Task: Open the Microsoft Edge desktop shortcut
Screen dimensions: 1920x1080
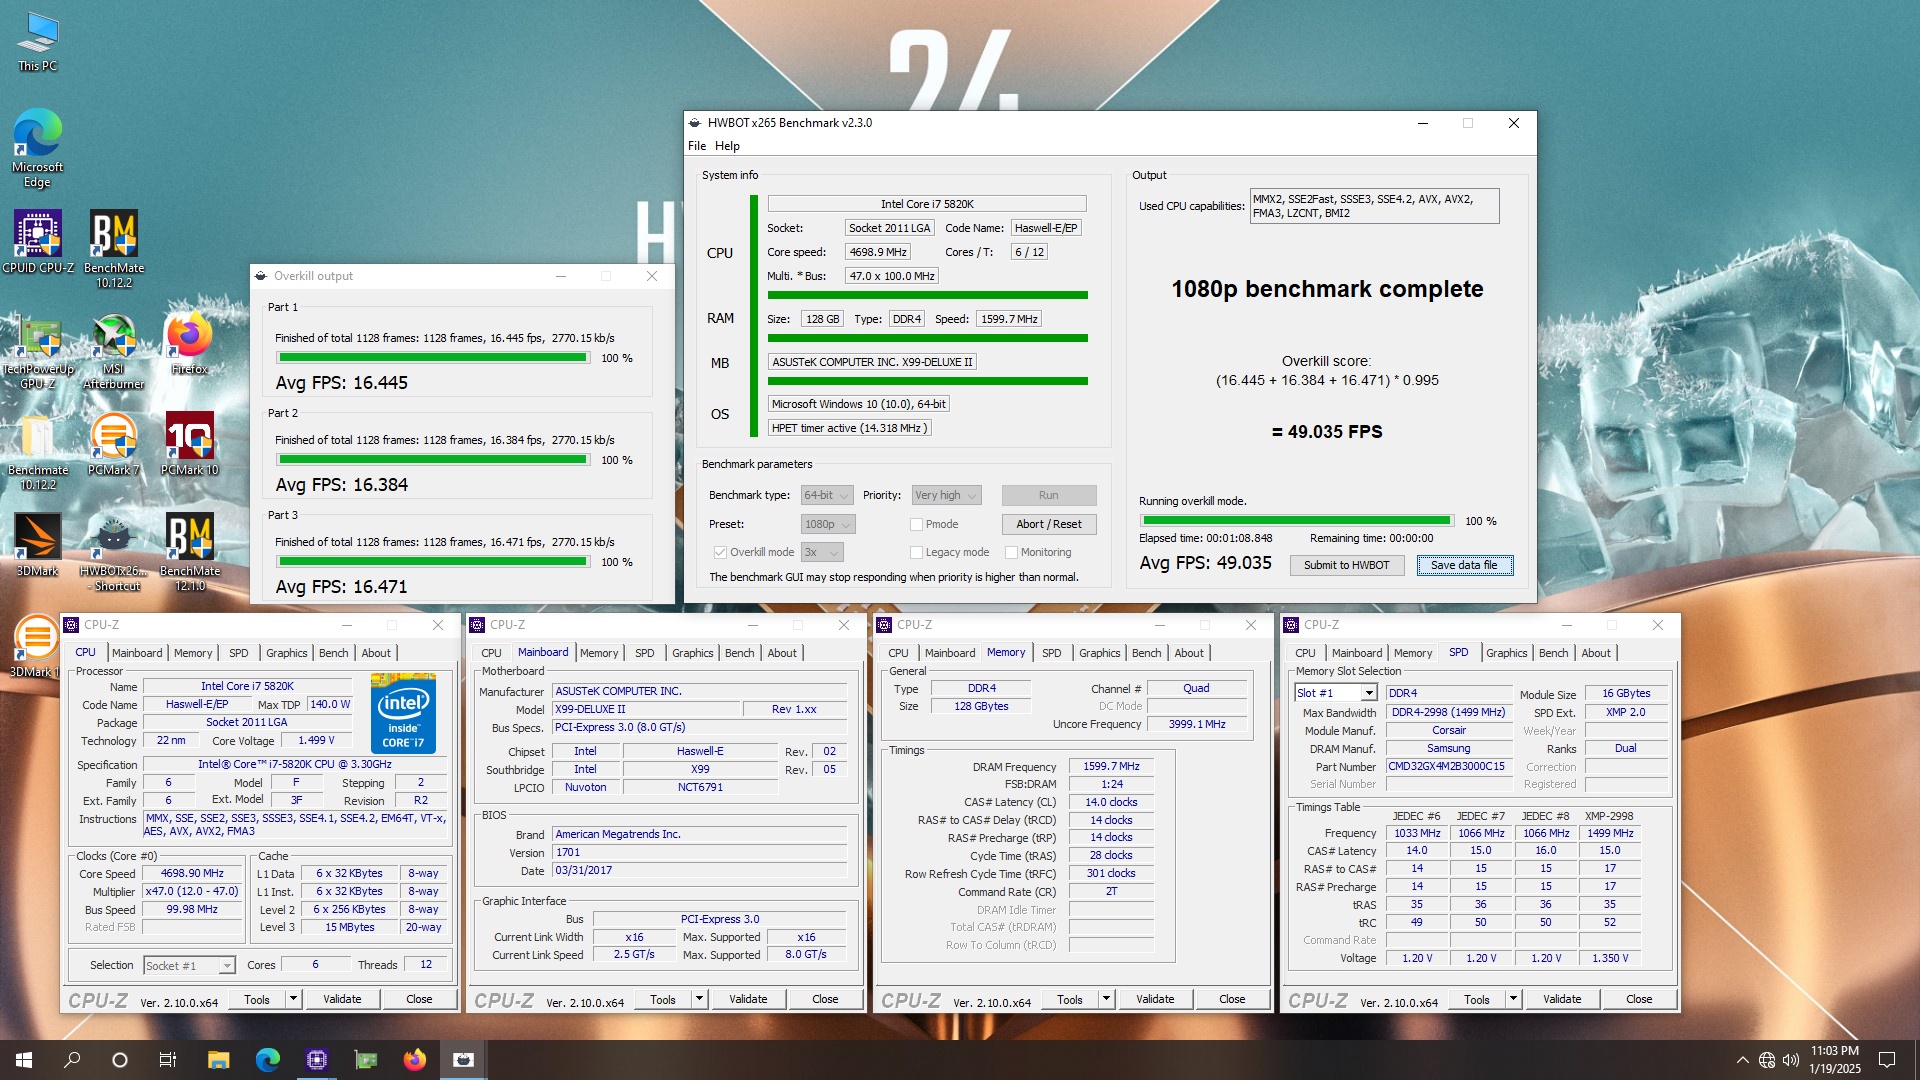Action: coord(37,148)
